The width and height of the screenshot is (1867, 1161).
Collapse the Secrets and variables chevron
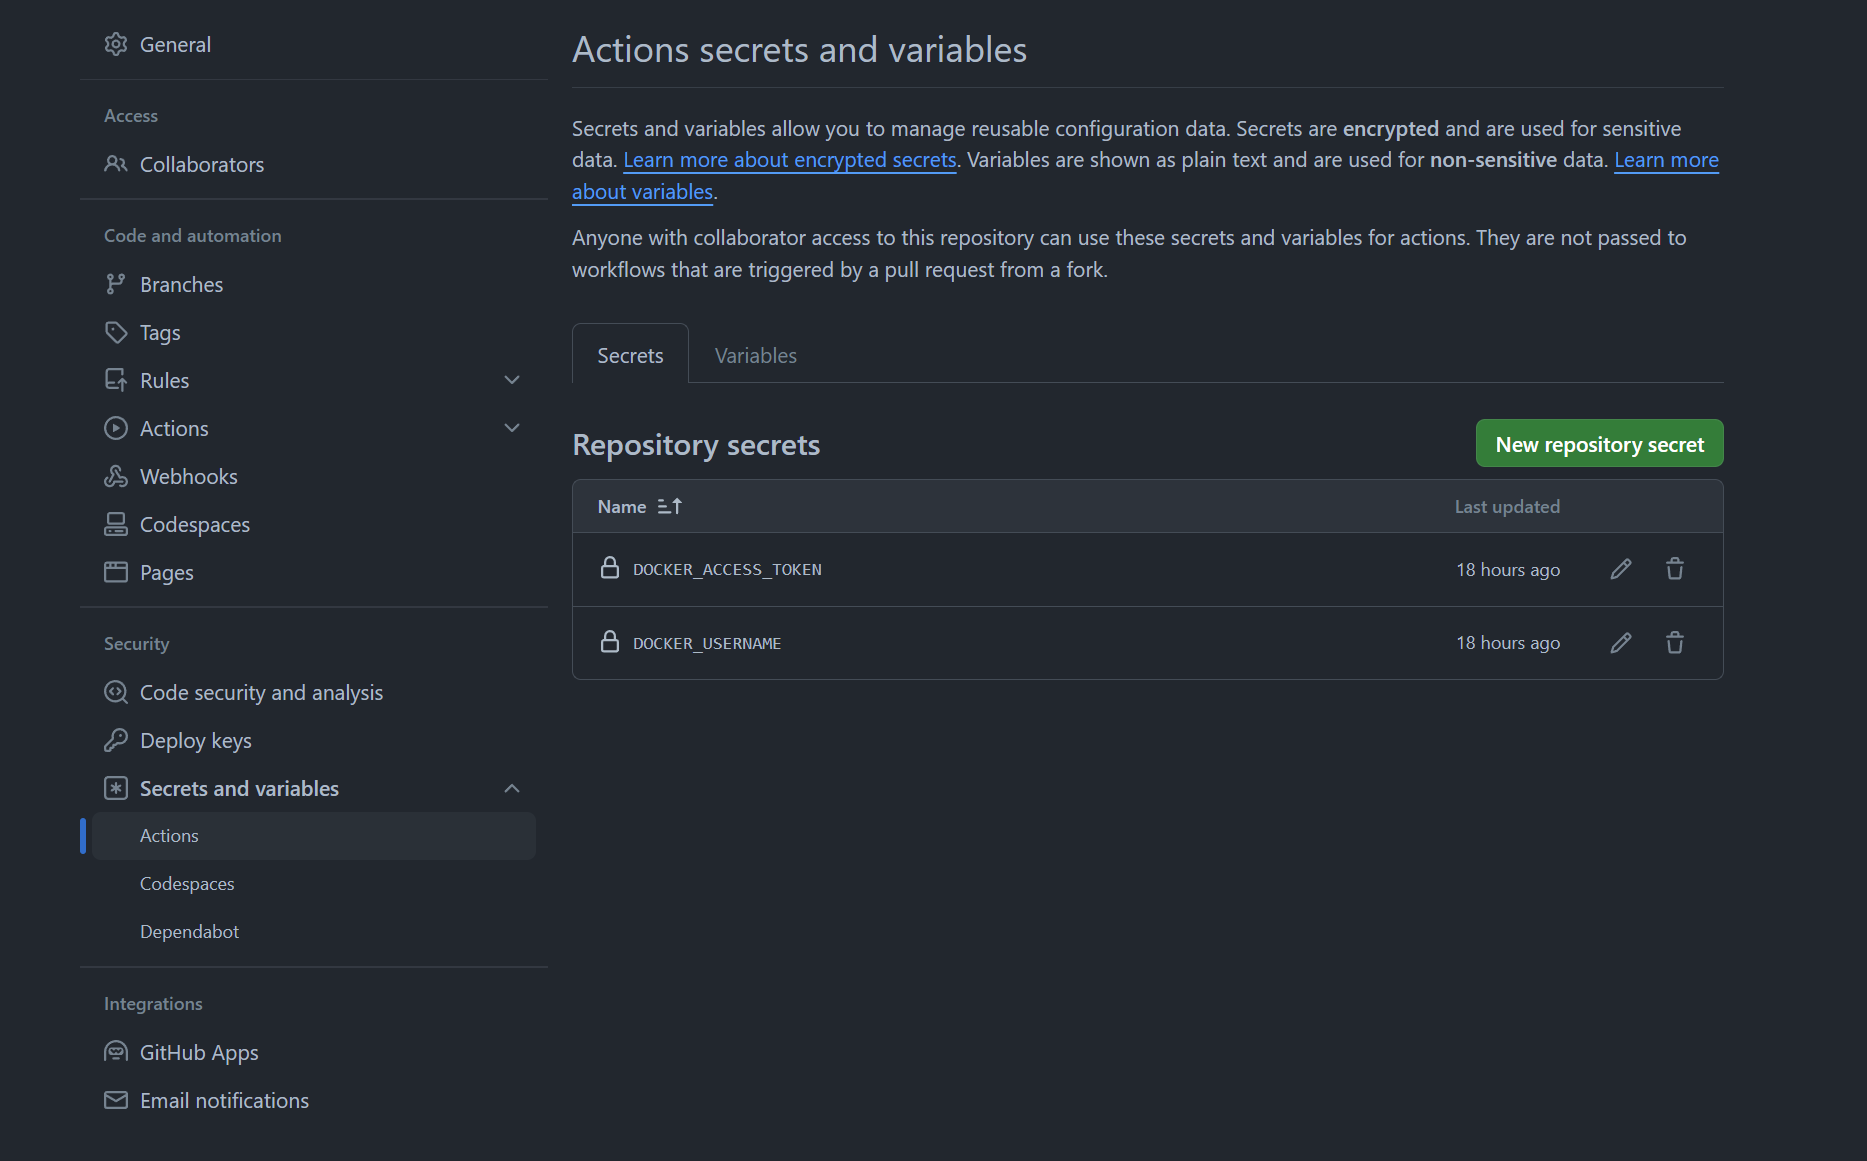click(x=512, y=788)
